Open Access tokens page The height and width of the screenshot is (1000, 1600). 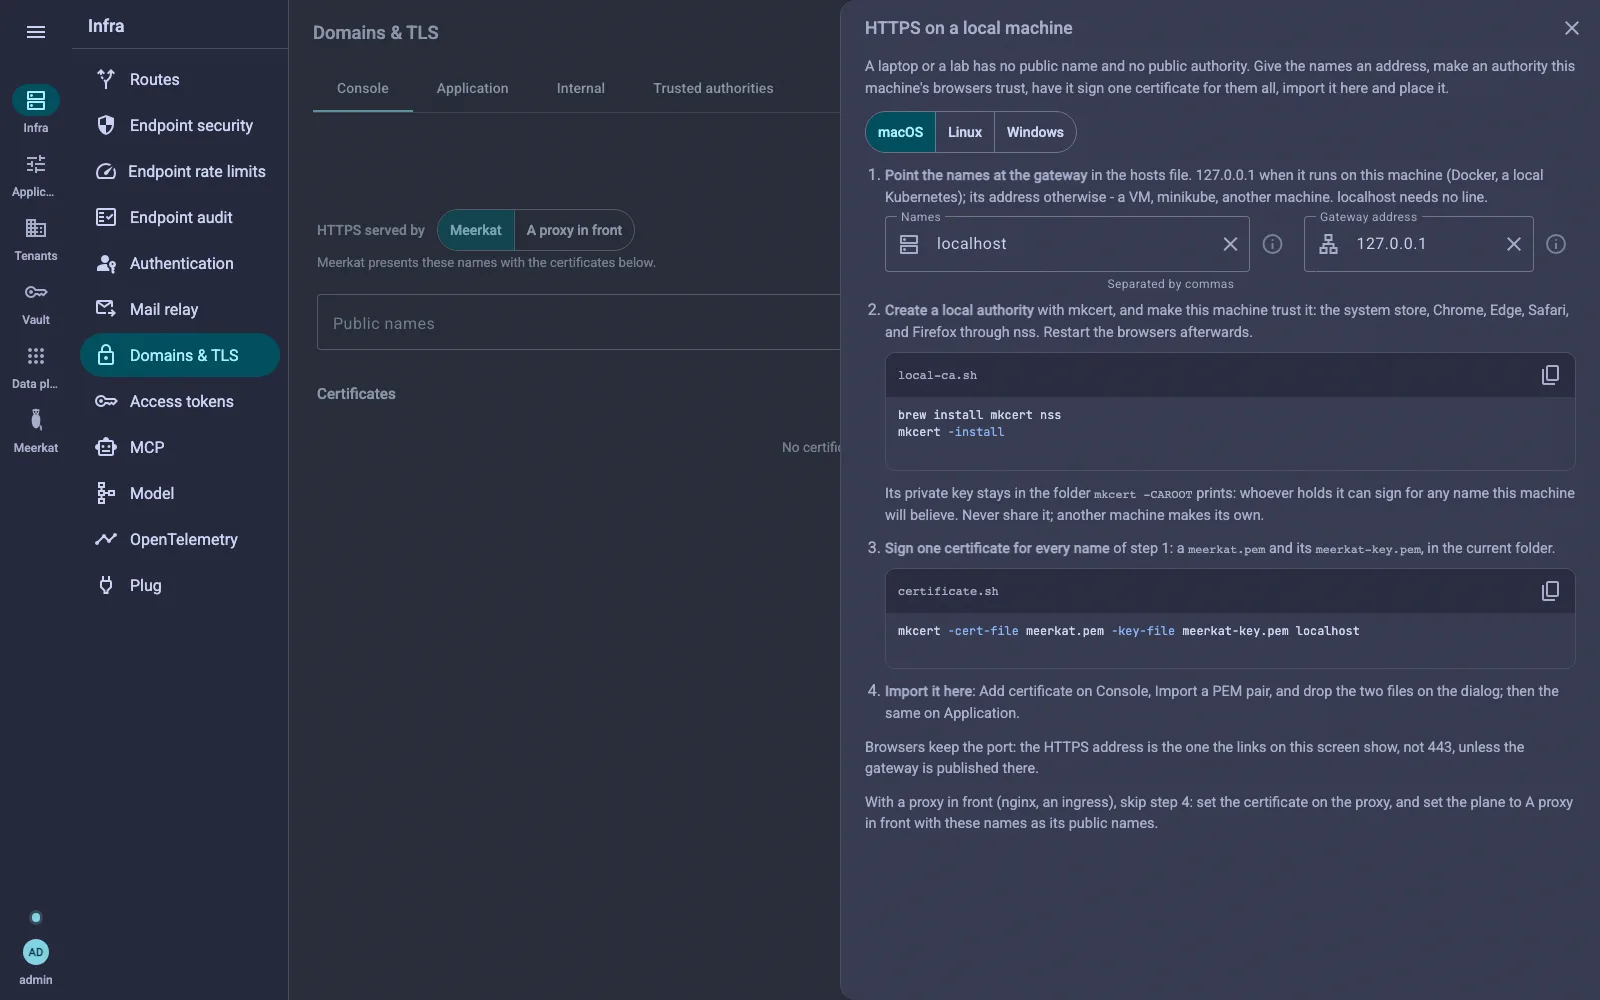pyautogui.click(x=180, y=401)
